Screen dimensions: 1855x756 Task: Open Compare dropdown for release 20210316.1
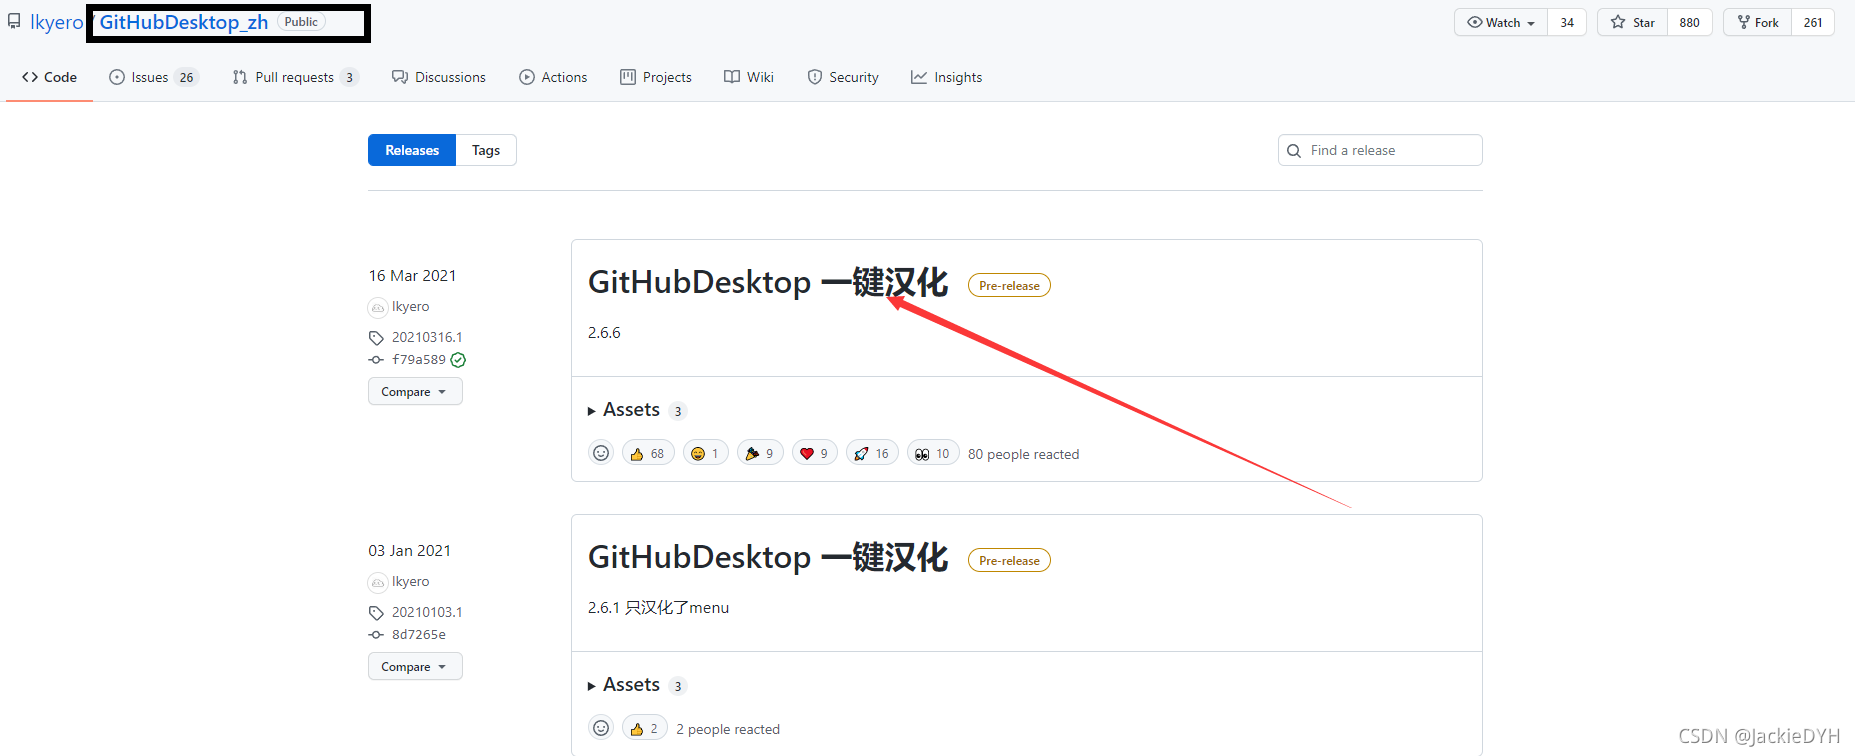pos(415,392)
